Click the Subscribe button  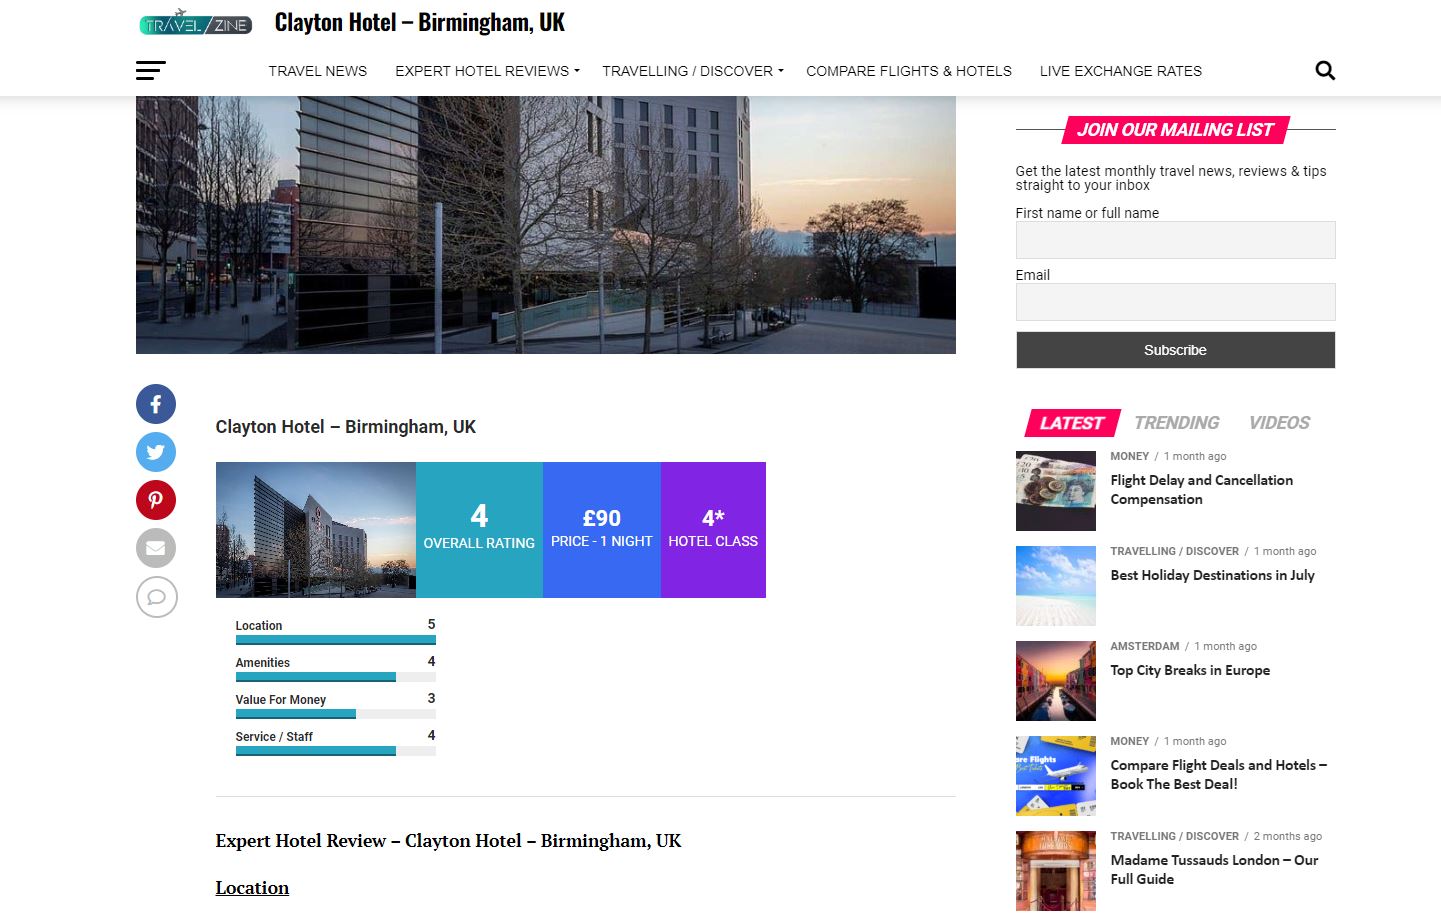tap(1175, 350)
